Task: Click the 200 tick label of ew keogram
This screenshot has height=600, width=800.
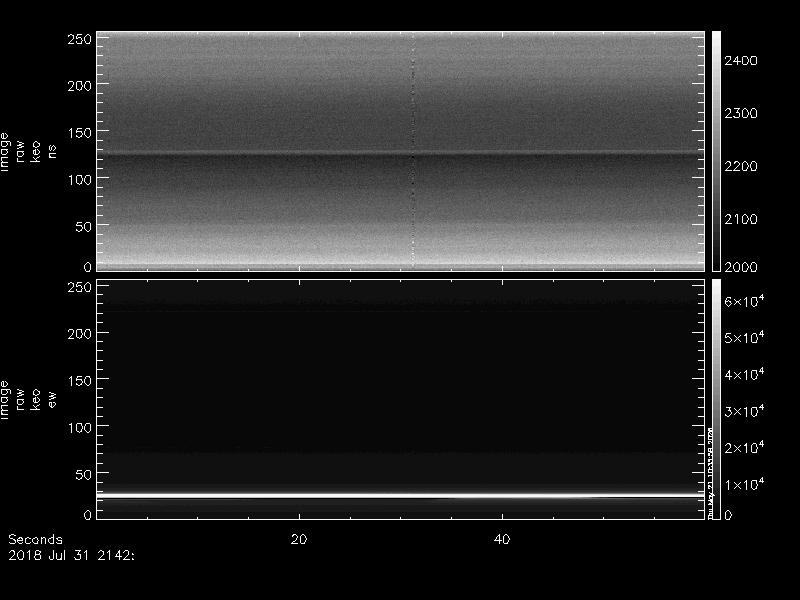Action: pyautogui.click(x=80, y=334)
